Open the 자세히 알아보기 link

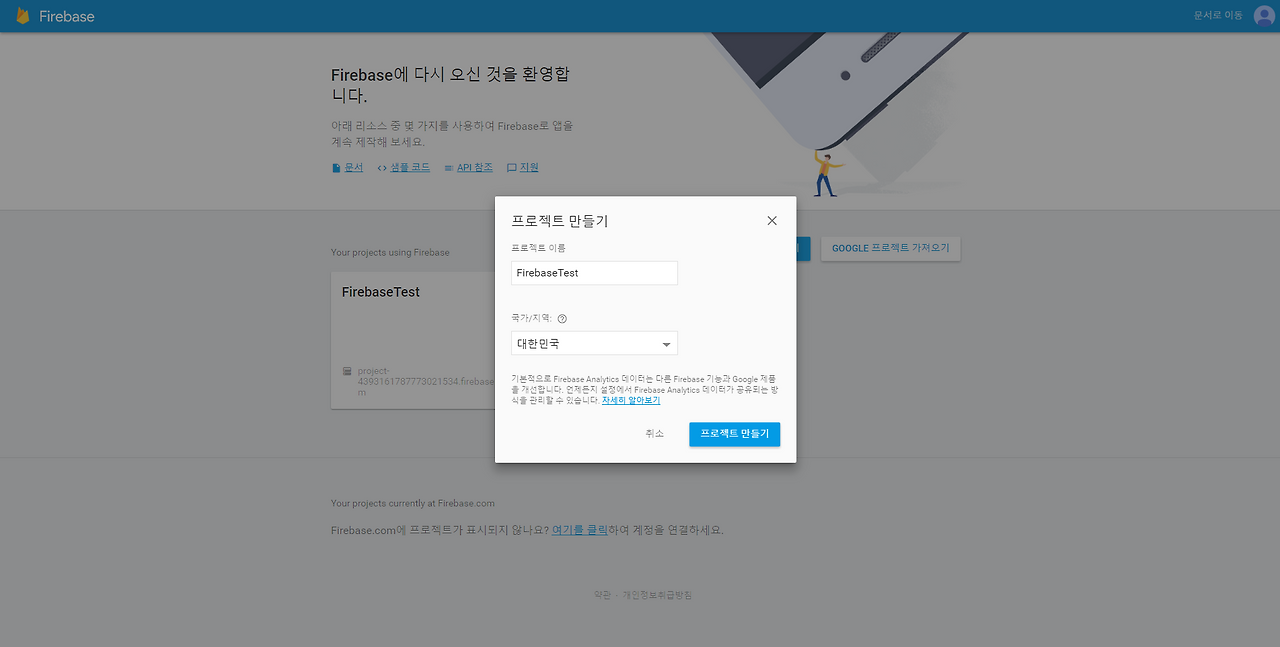click(x=631, y=400)
